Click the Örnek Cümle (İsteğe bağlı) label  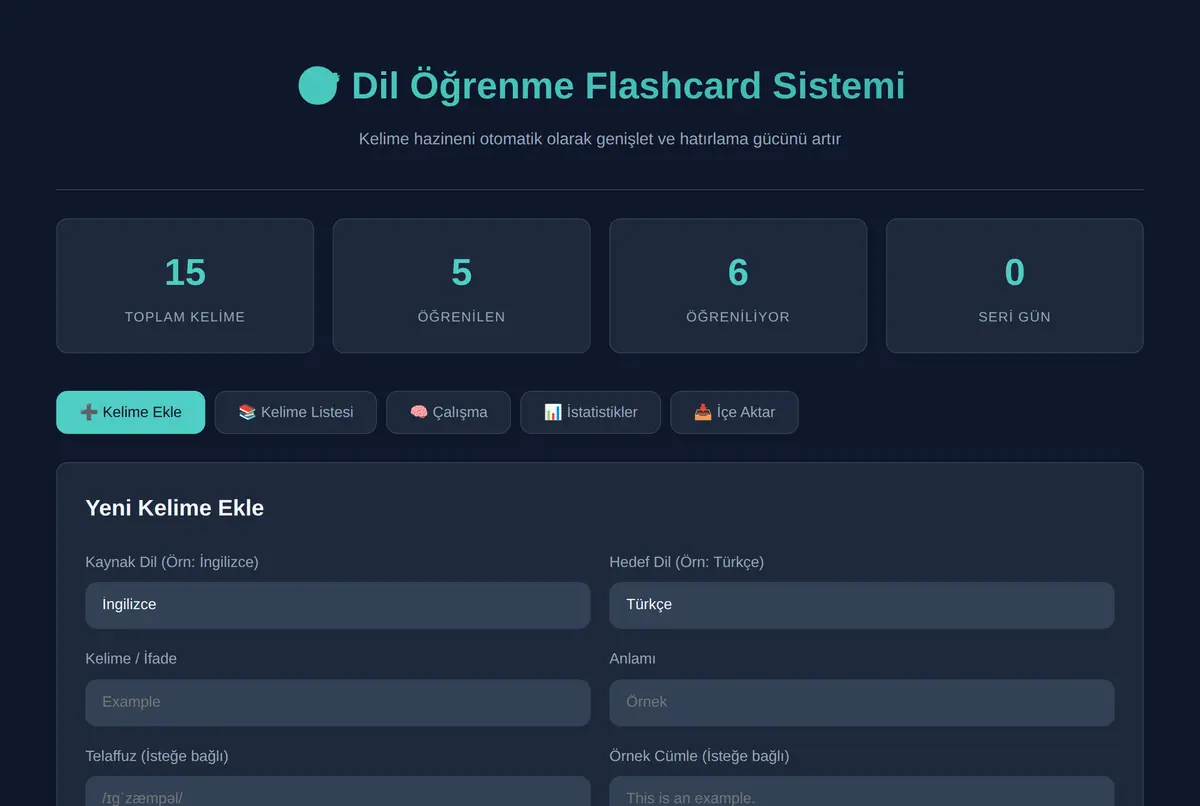tap(700, 756)
